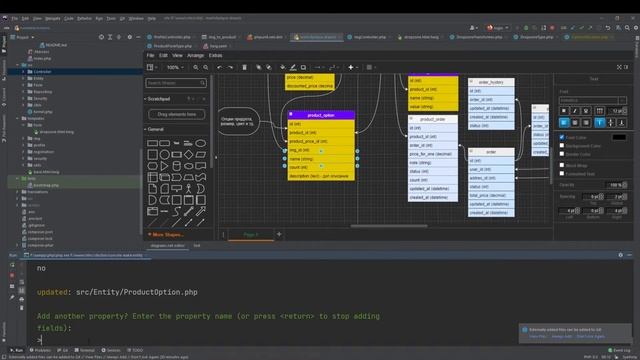Click the horizontal canvas scrollbar

389,226
